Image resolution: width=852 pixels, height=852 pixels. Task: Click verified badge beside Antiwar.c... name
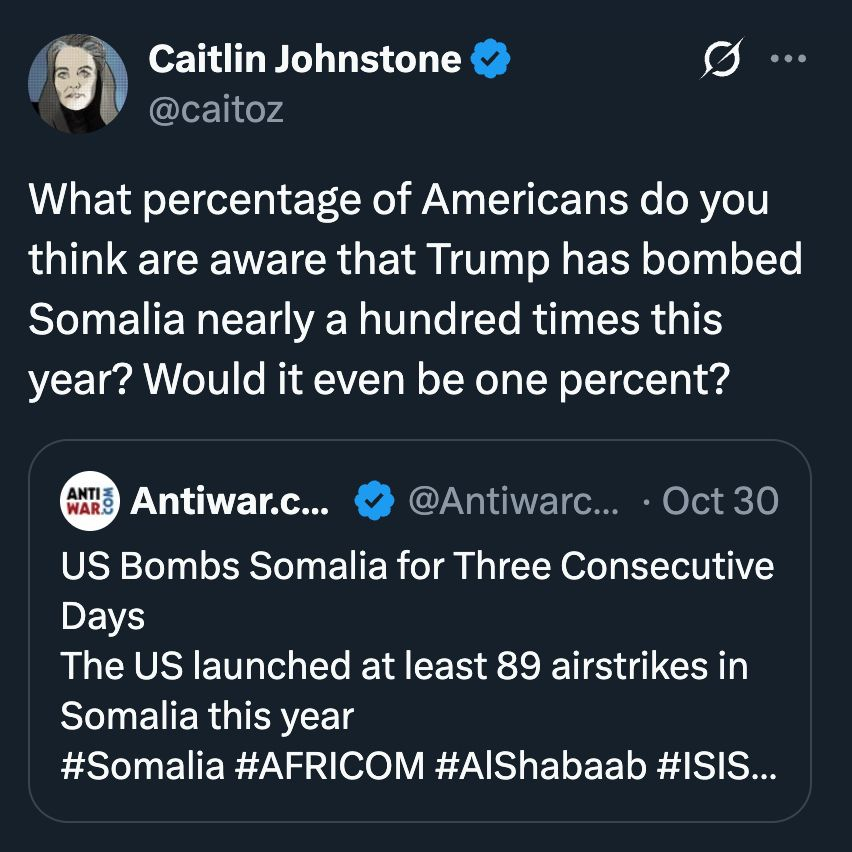[375, 500]
